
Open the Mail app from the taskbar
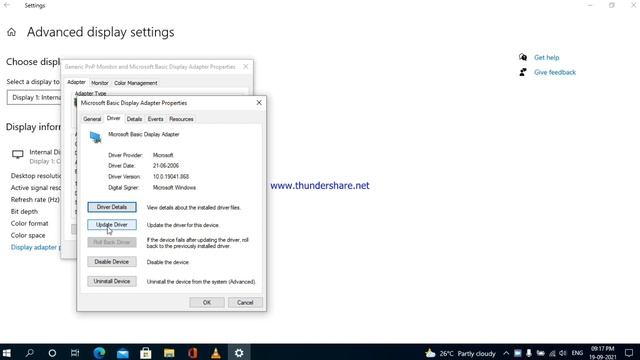click(122, 353)
